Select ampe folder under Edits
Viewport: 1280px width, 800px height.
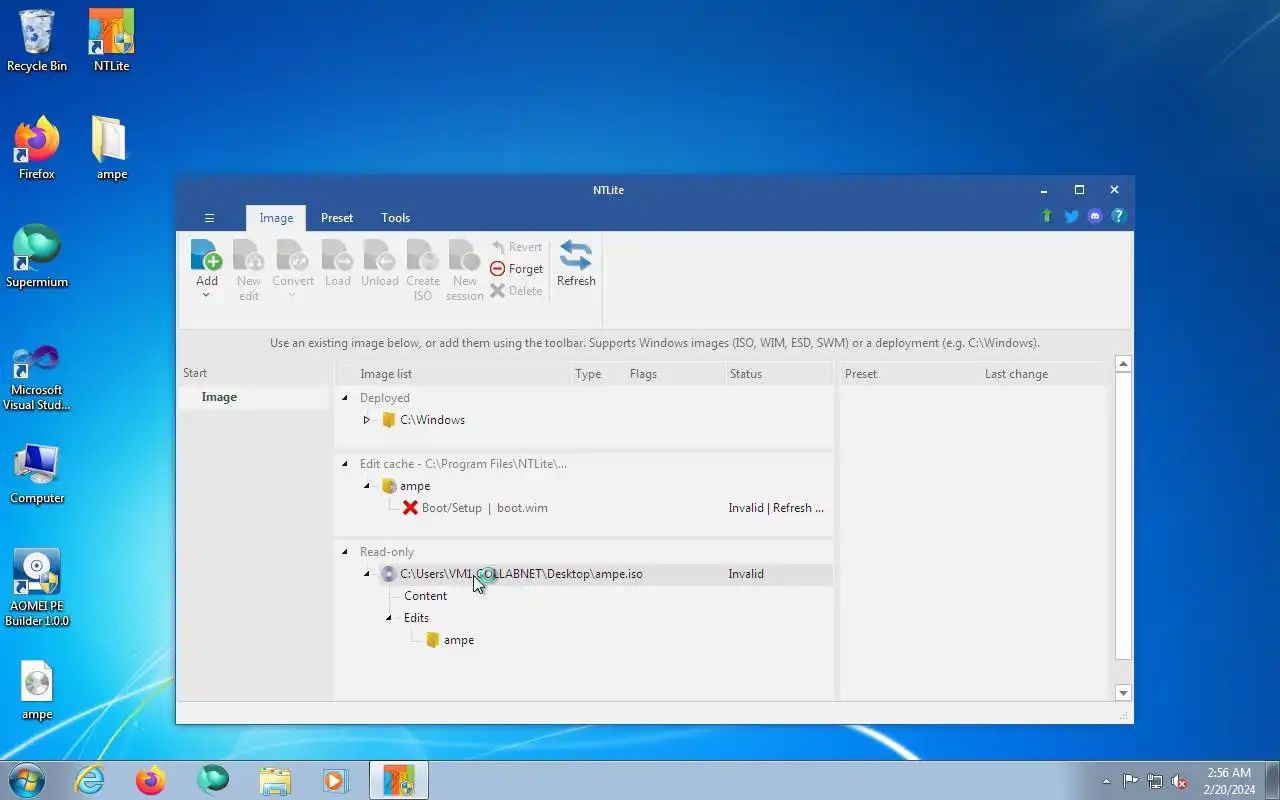(459, 640)
